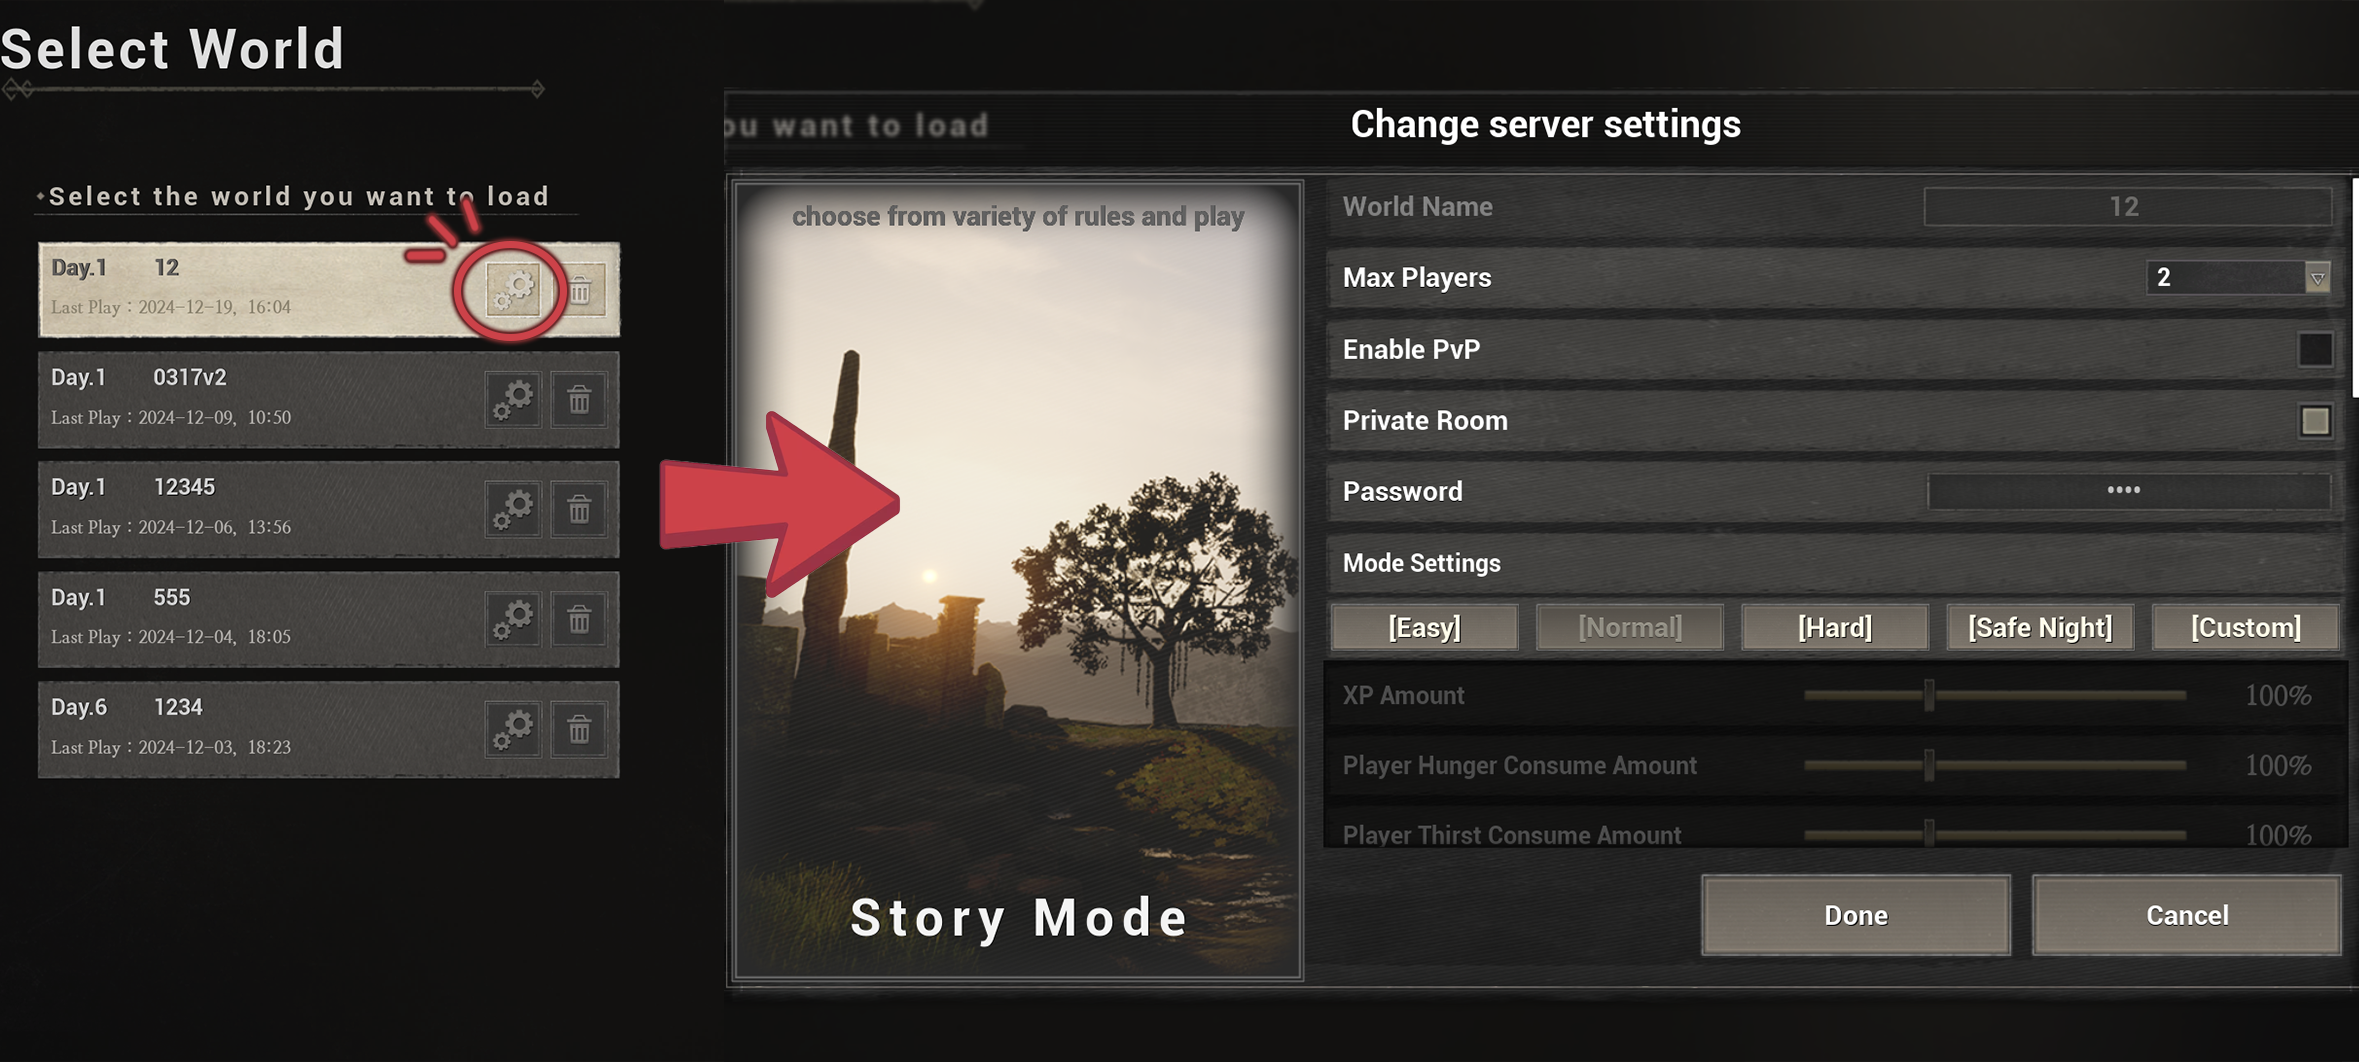
Task: Click trash icon for world 0317v2
Action: coord(579,400)
